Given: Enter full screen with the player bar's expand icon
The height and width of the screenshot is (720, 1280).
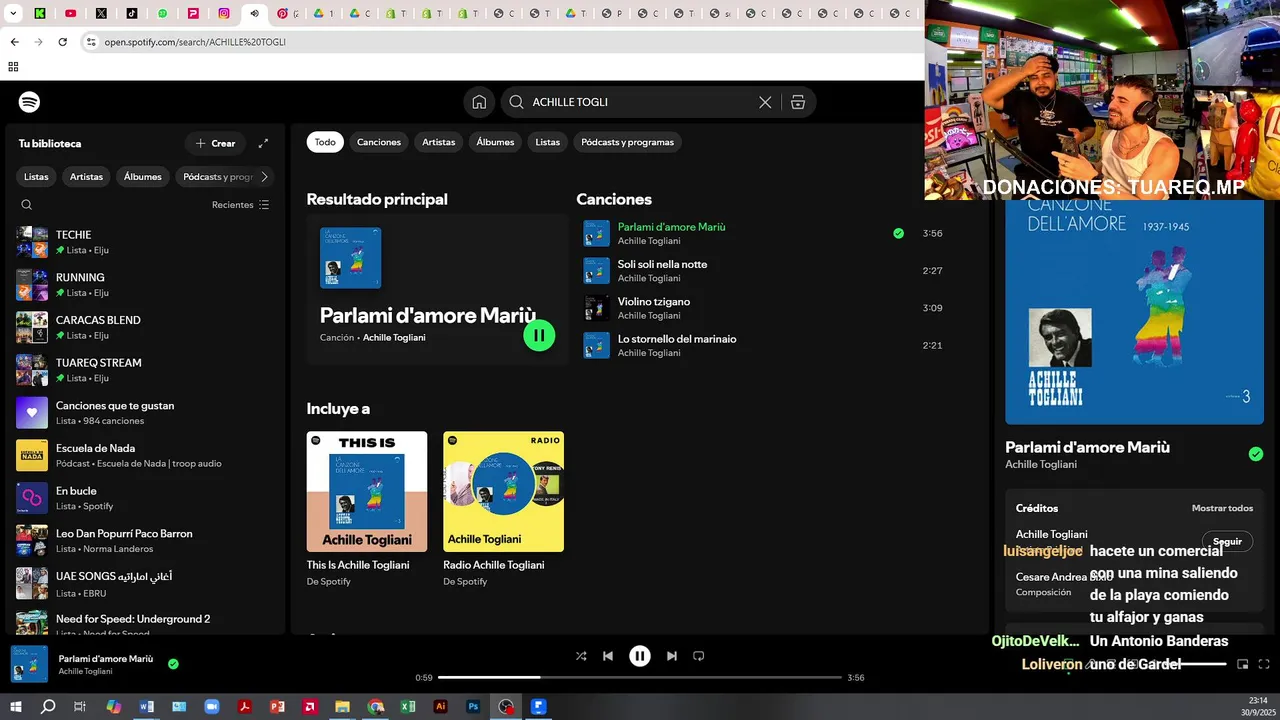Looking at the screenshot, I should (1264, 664).
